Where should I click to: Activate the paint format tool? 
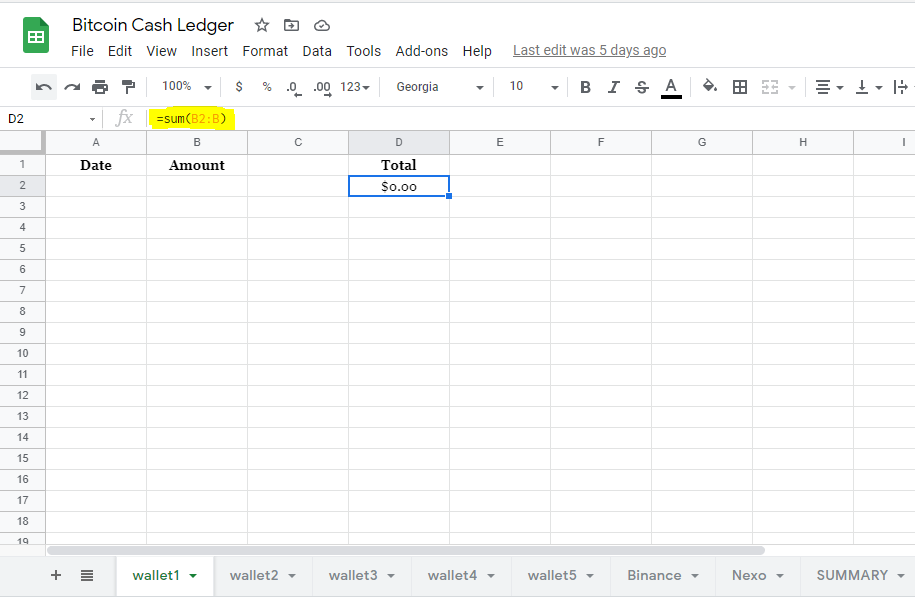pos(128,87)
